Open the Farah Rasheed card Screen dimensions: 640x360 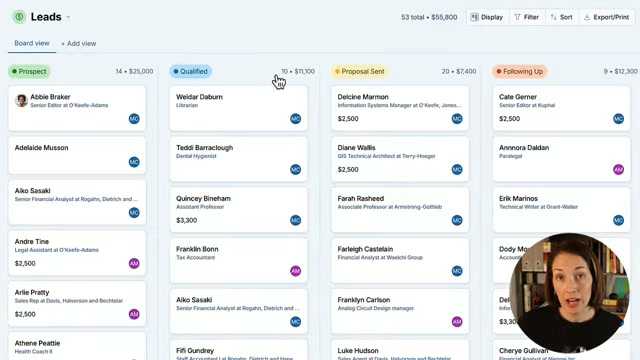click(400, 210)
